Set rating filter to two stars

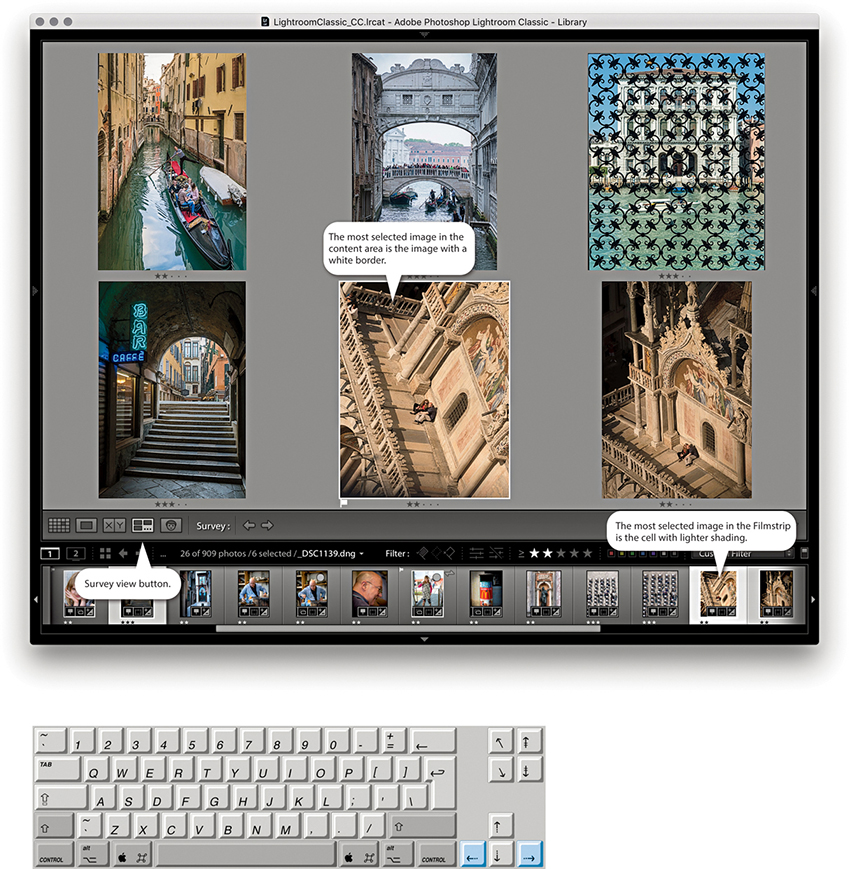click(548, 553)
